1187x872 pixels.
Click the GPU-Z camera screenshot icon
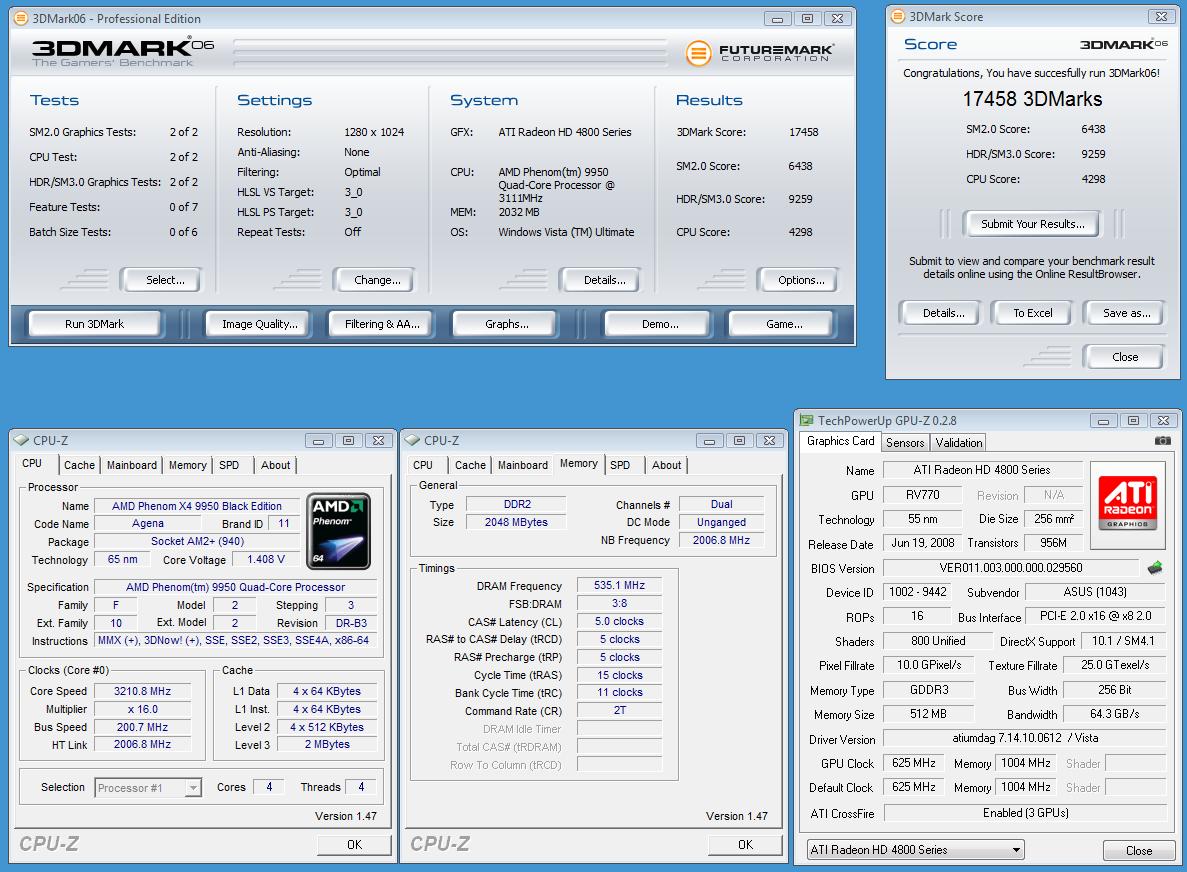[1163, 441]
